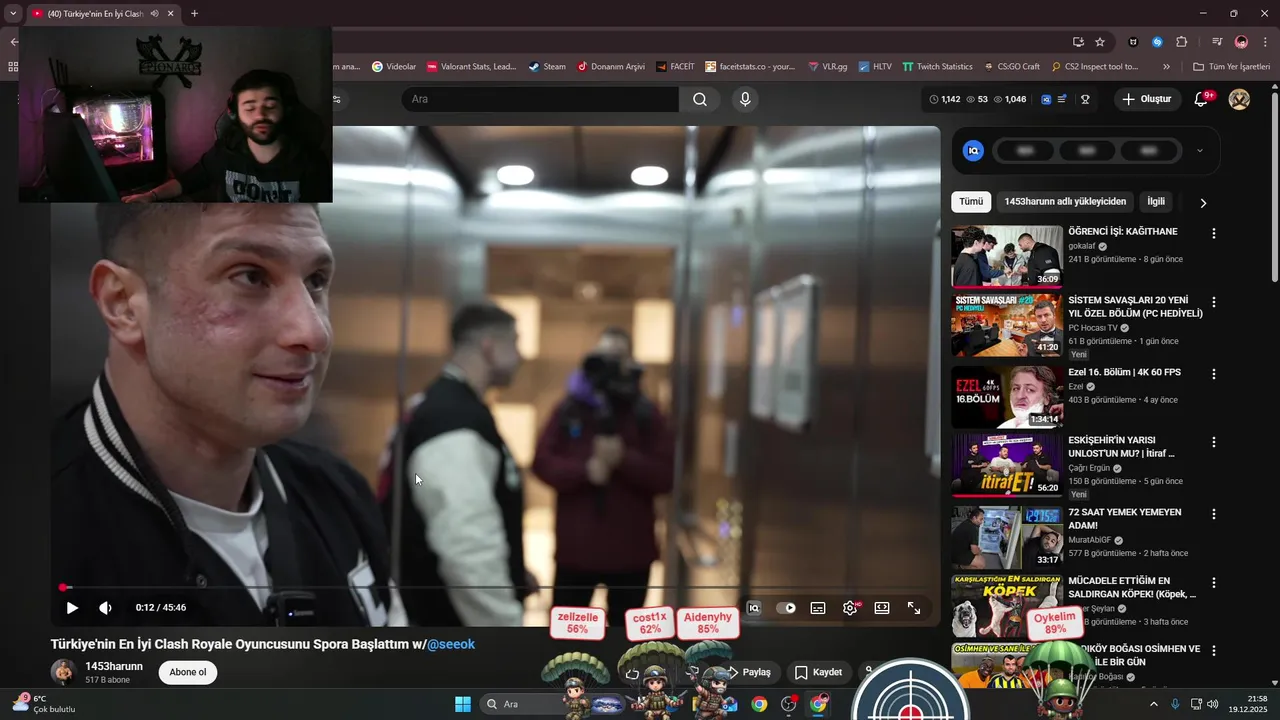Play the paused YouTube video
This screenshot has height=720, width=1280.
coord(72,608)
